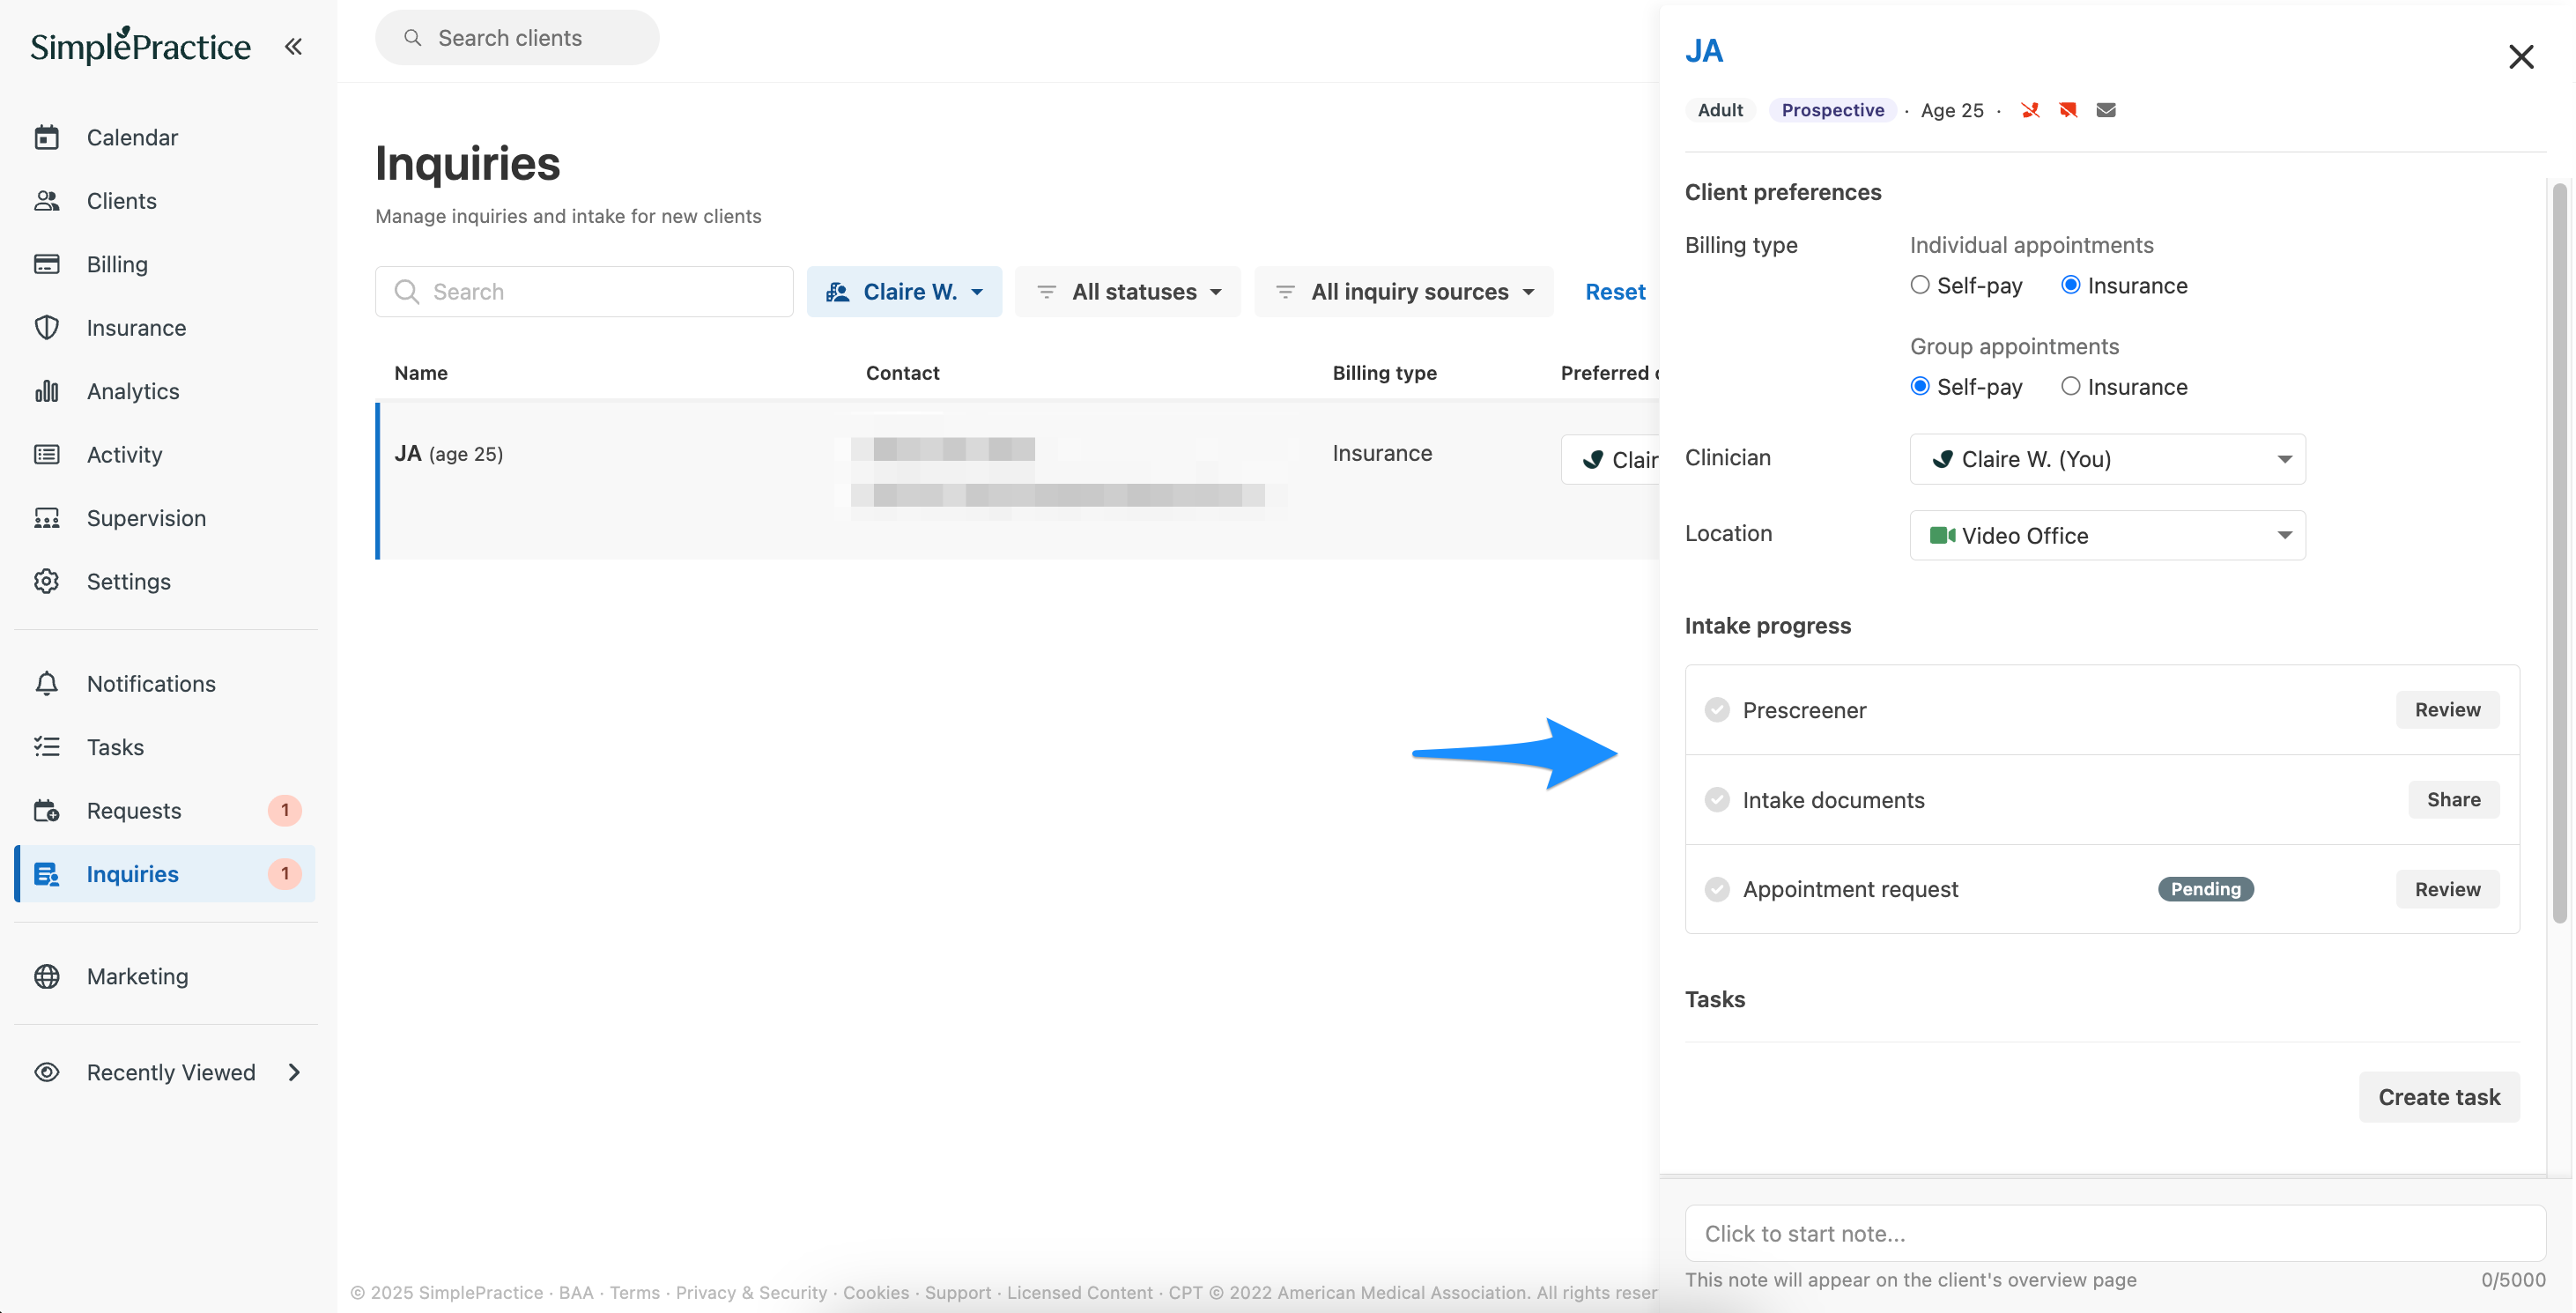
Task: Open Billing in the sidebar
Action: click(117, 264)
